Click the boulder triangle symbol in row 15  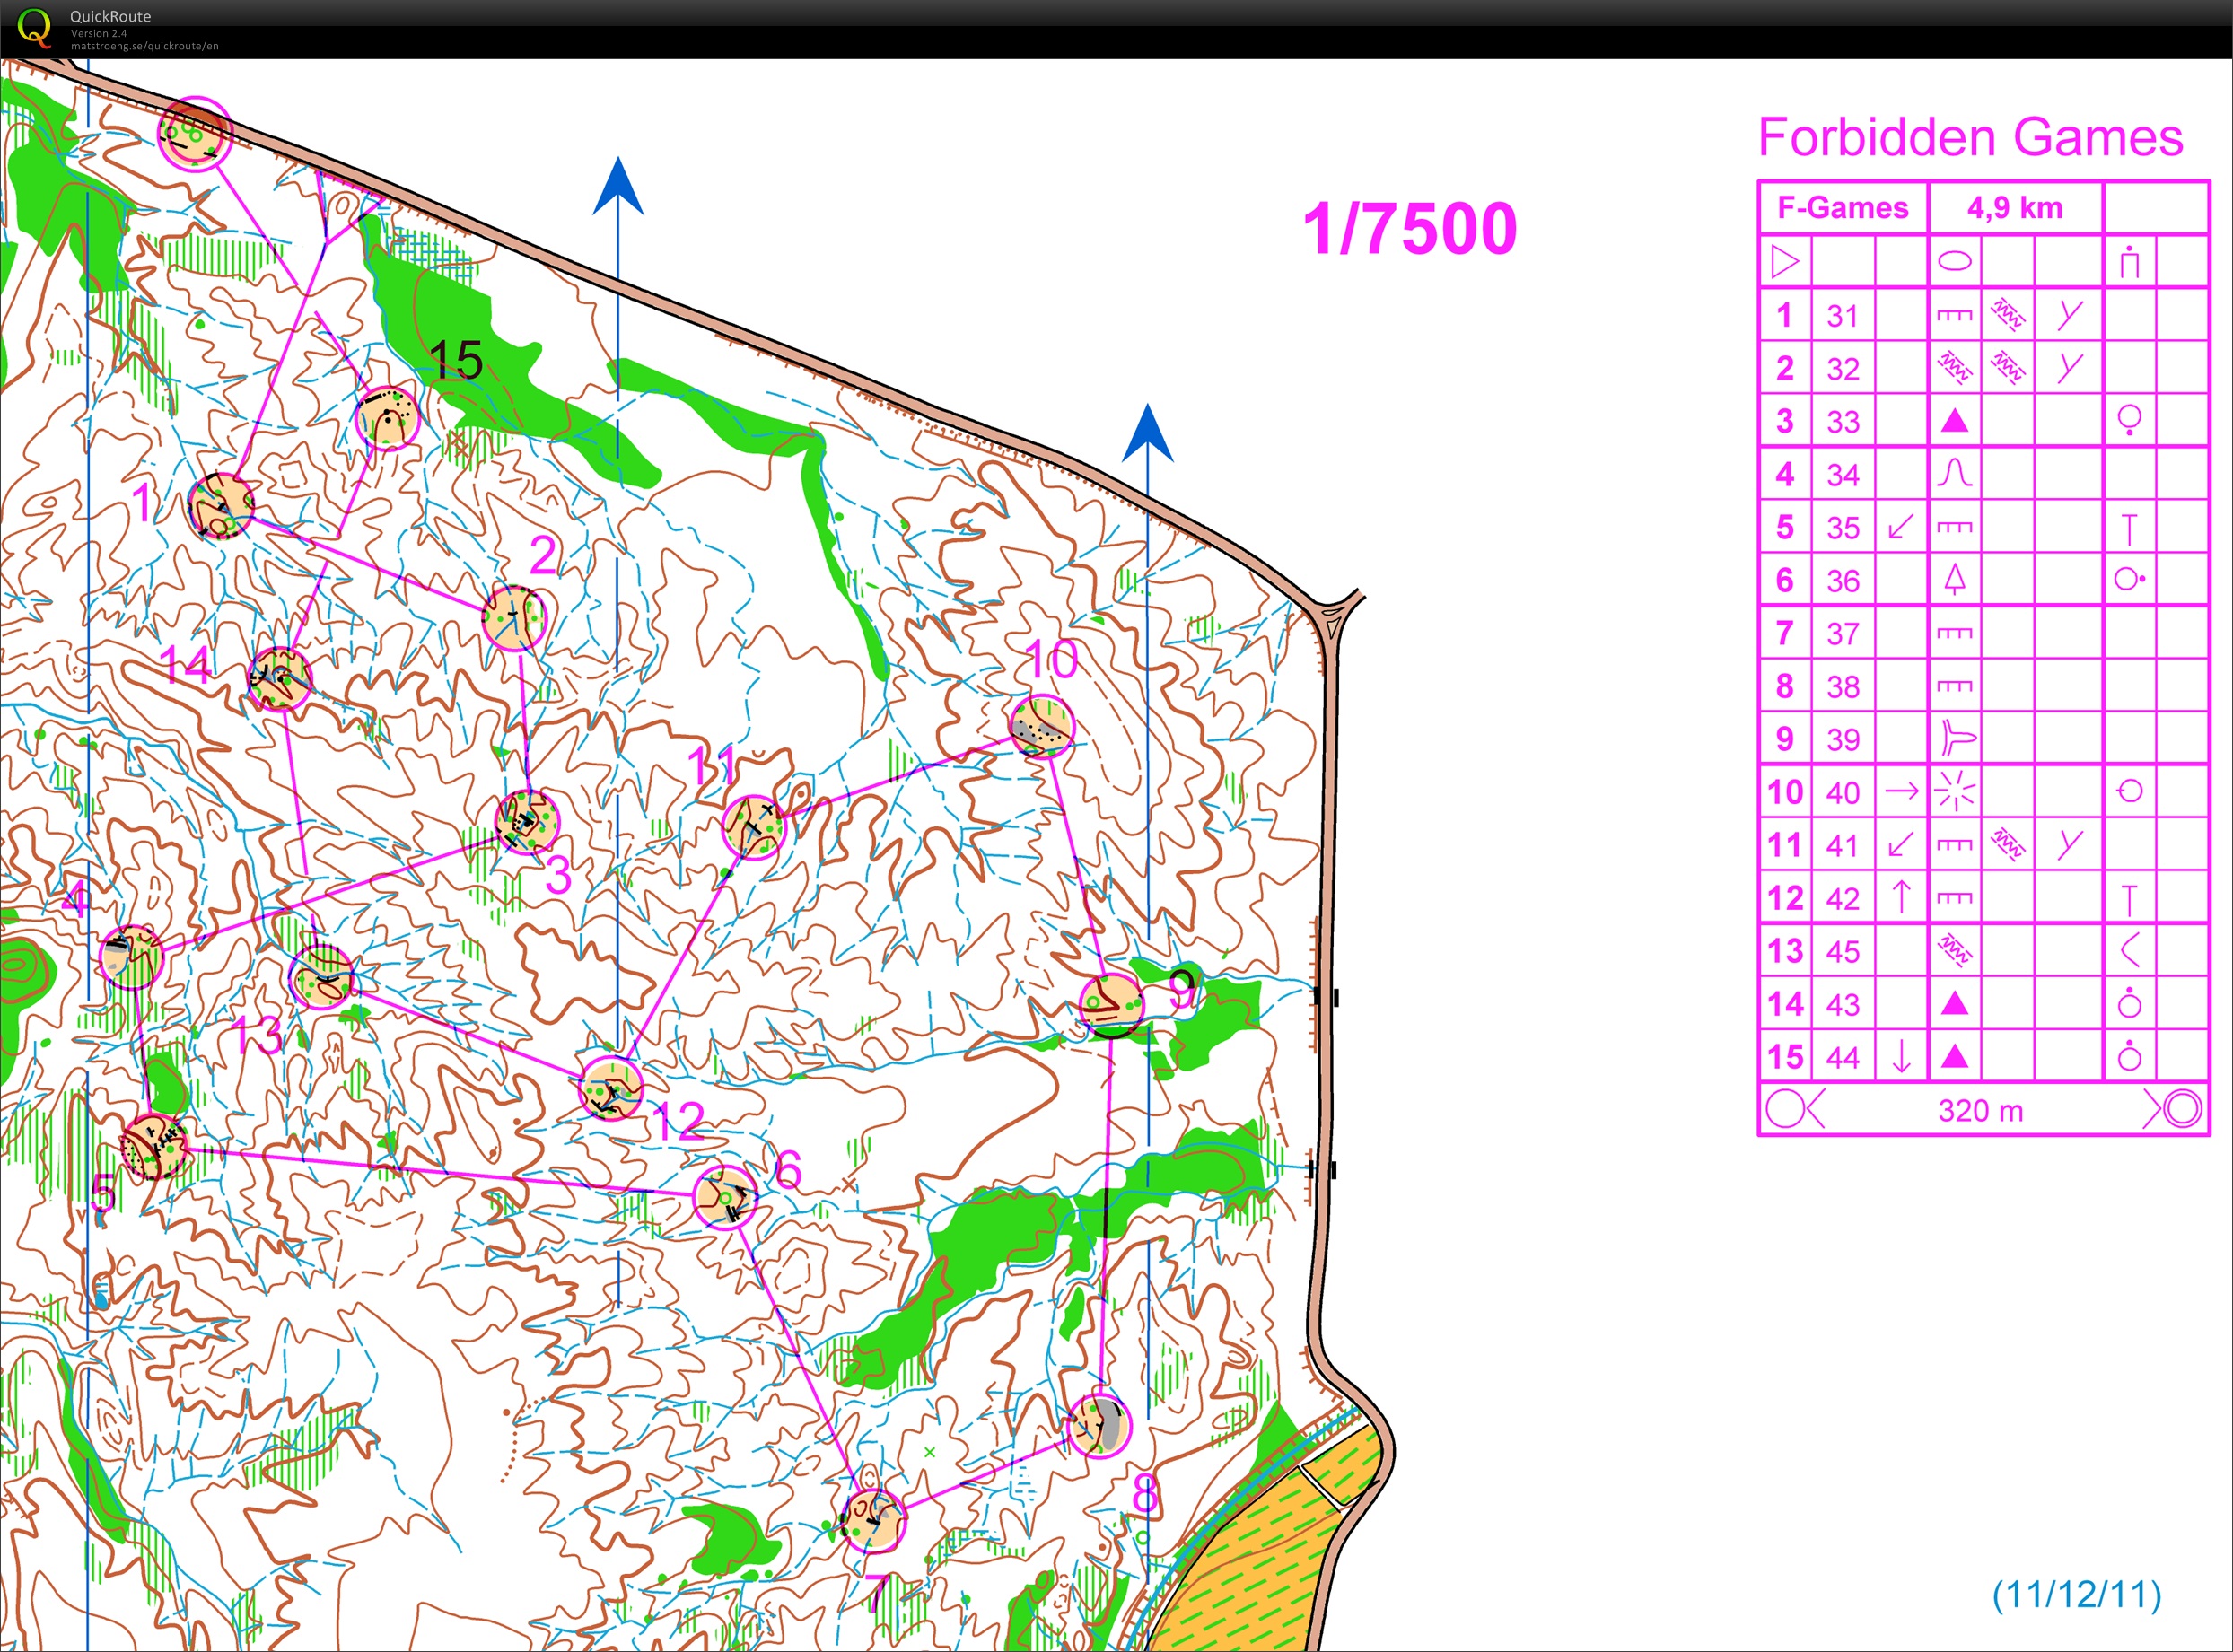coord(1954,1056)
